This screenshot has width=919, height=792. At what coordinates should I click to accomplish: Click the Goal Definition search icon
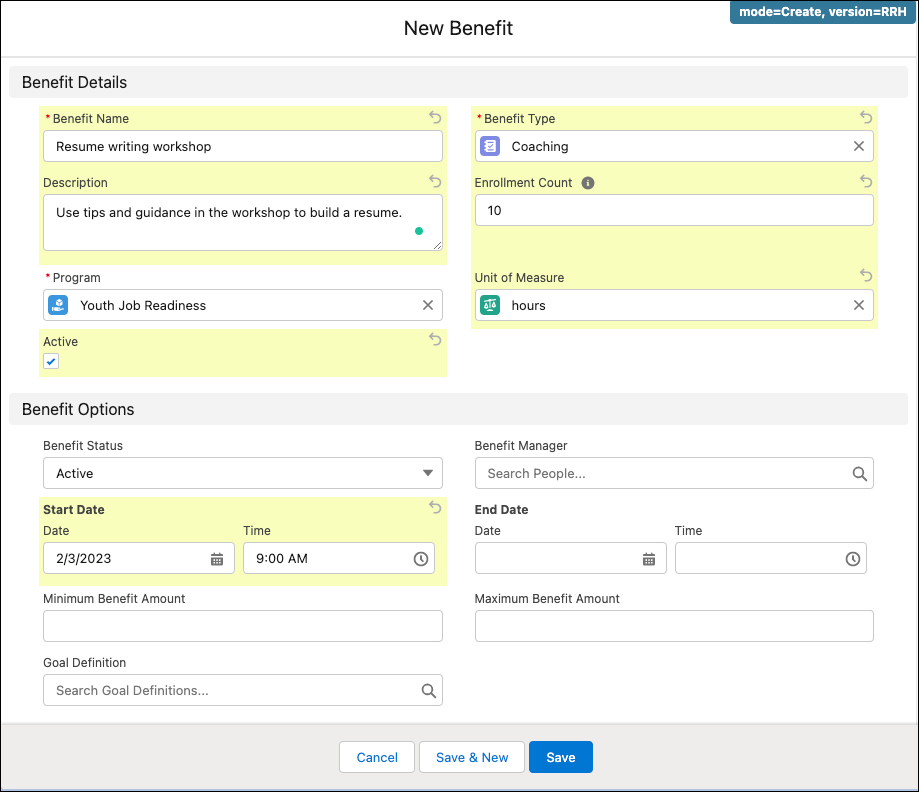tap(428, 690)
